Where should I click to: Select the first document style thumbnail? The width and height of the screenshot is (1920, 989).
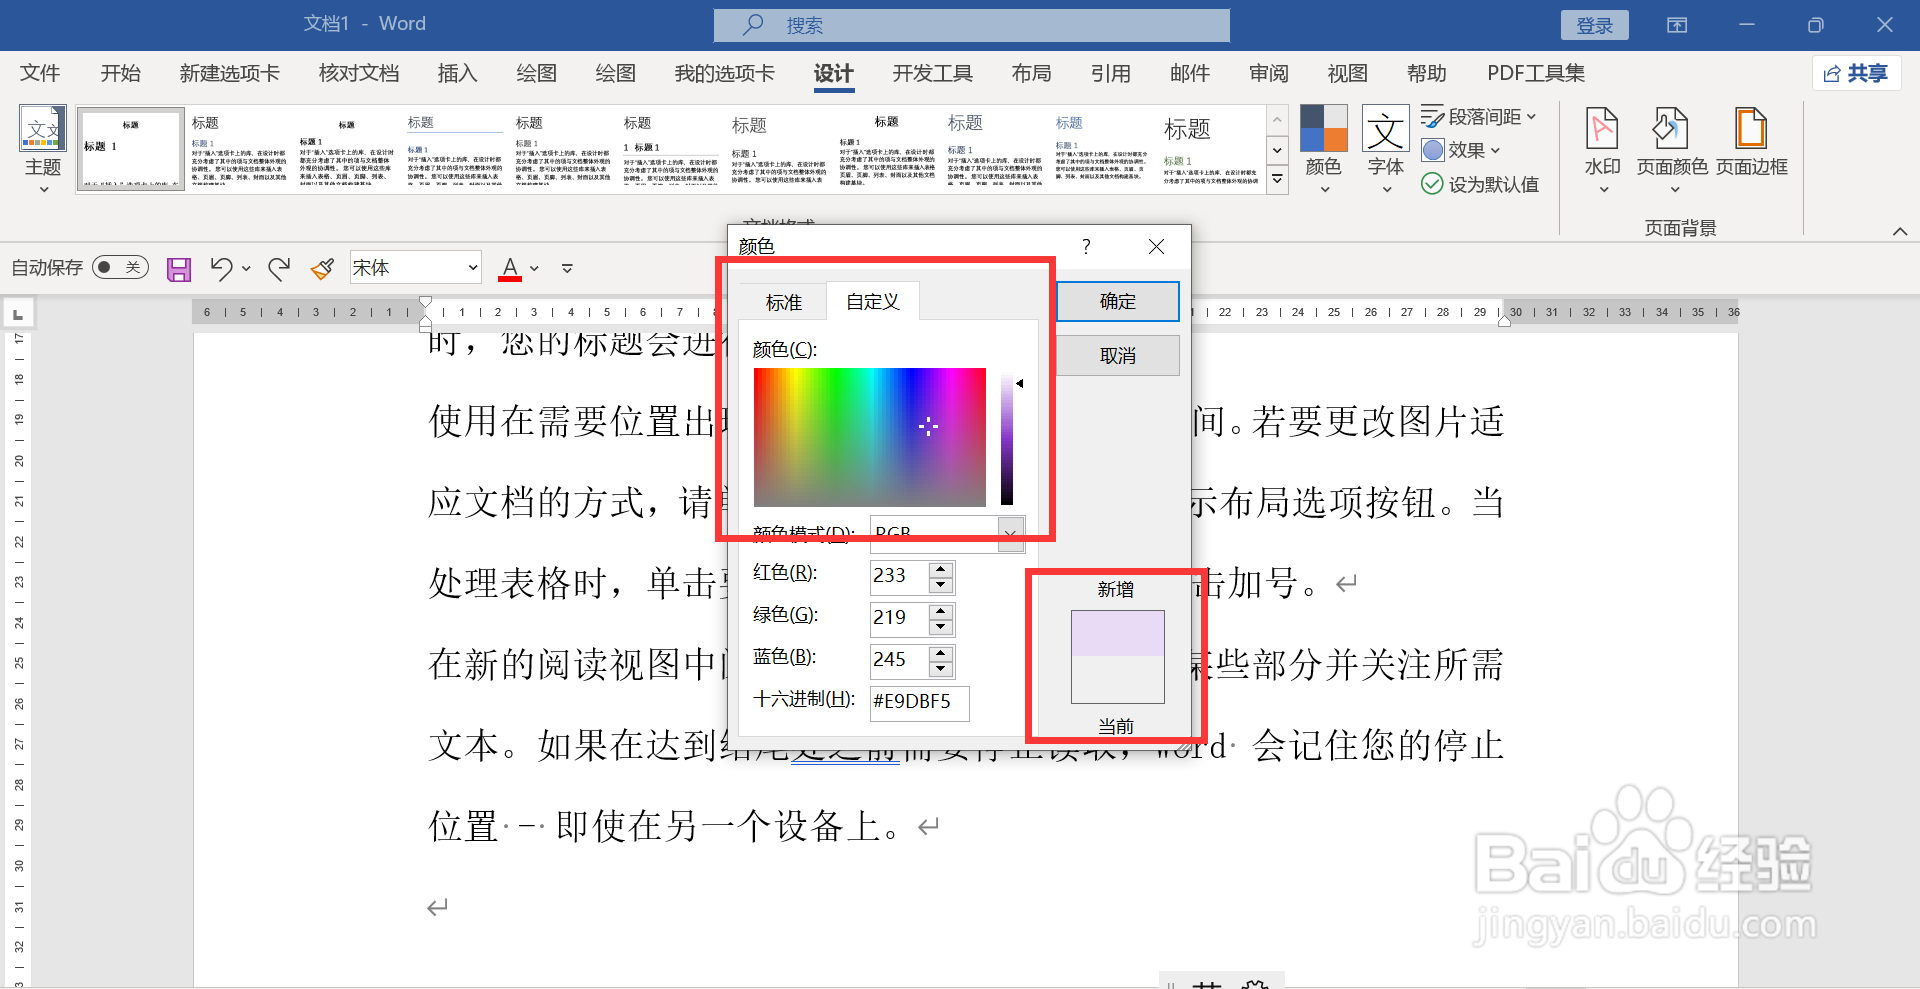pos(130,149)
